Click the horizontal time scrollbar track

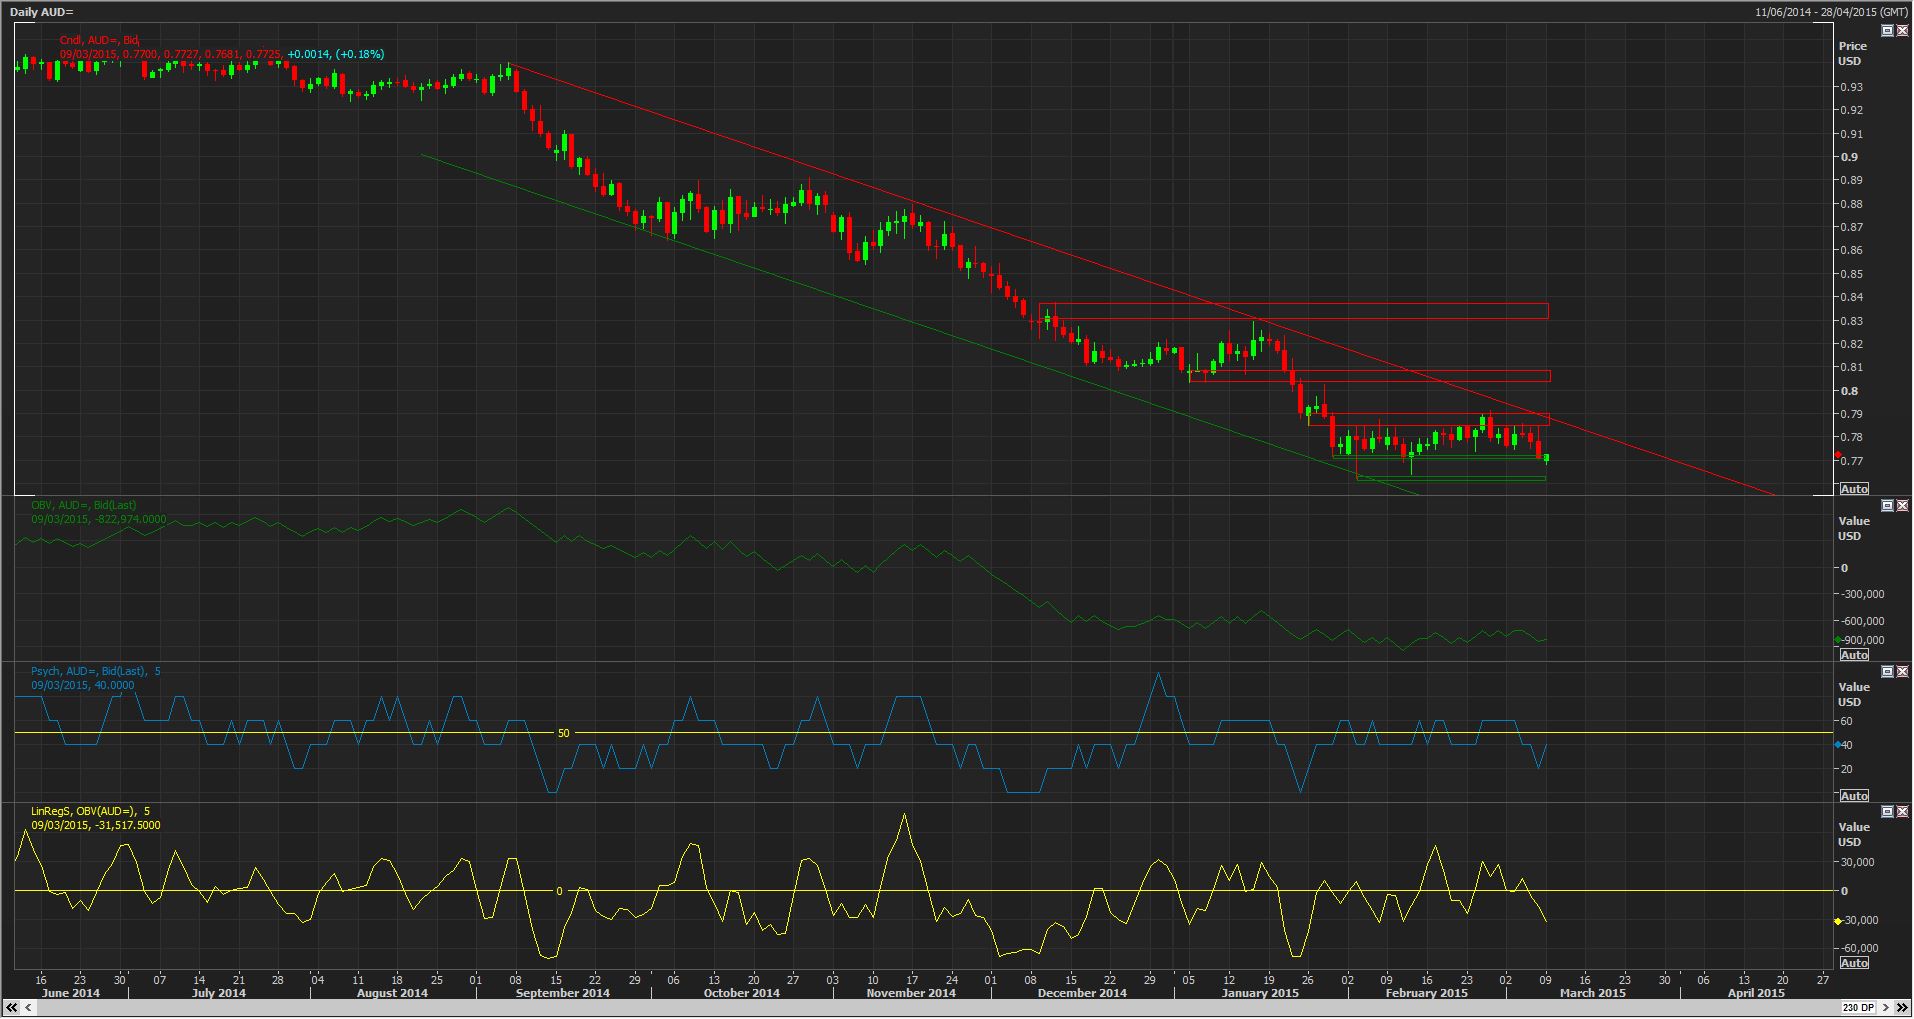(x=938, y=1007)
